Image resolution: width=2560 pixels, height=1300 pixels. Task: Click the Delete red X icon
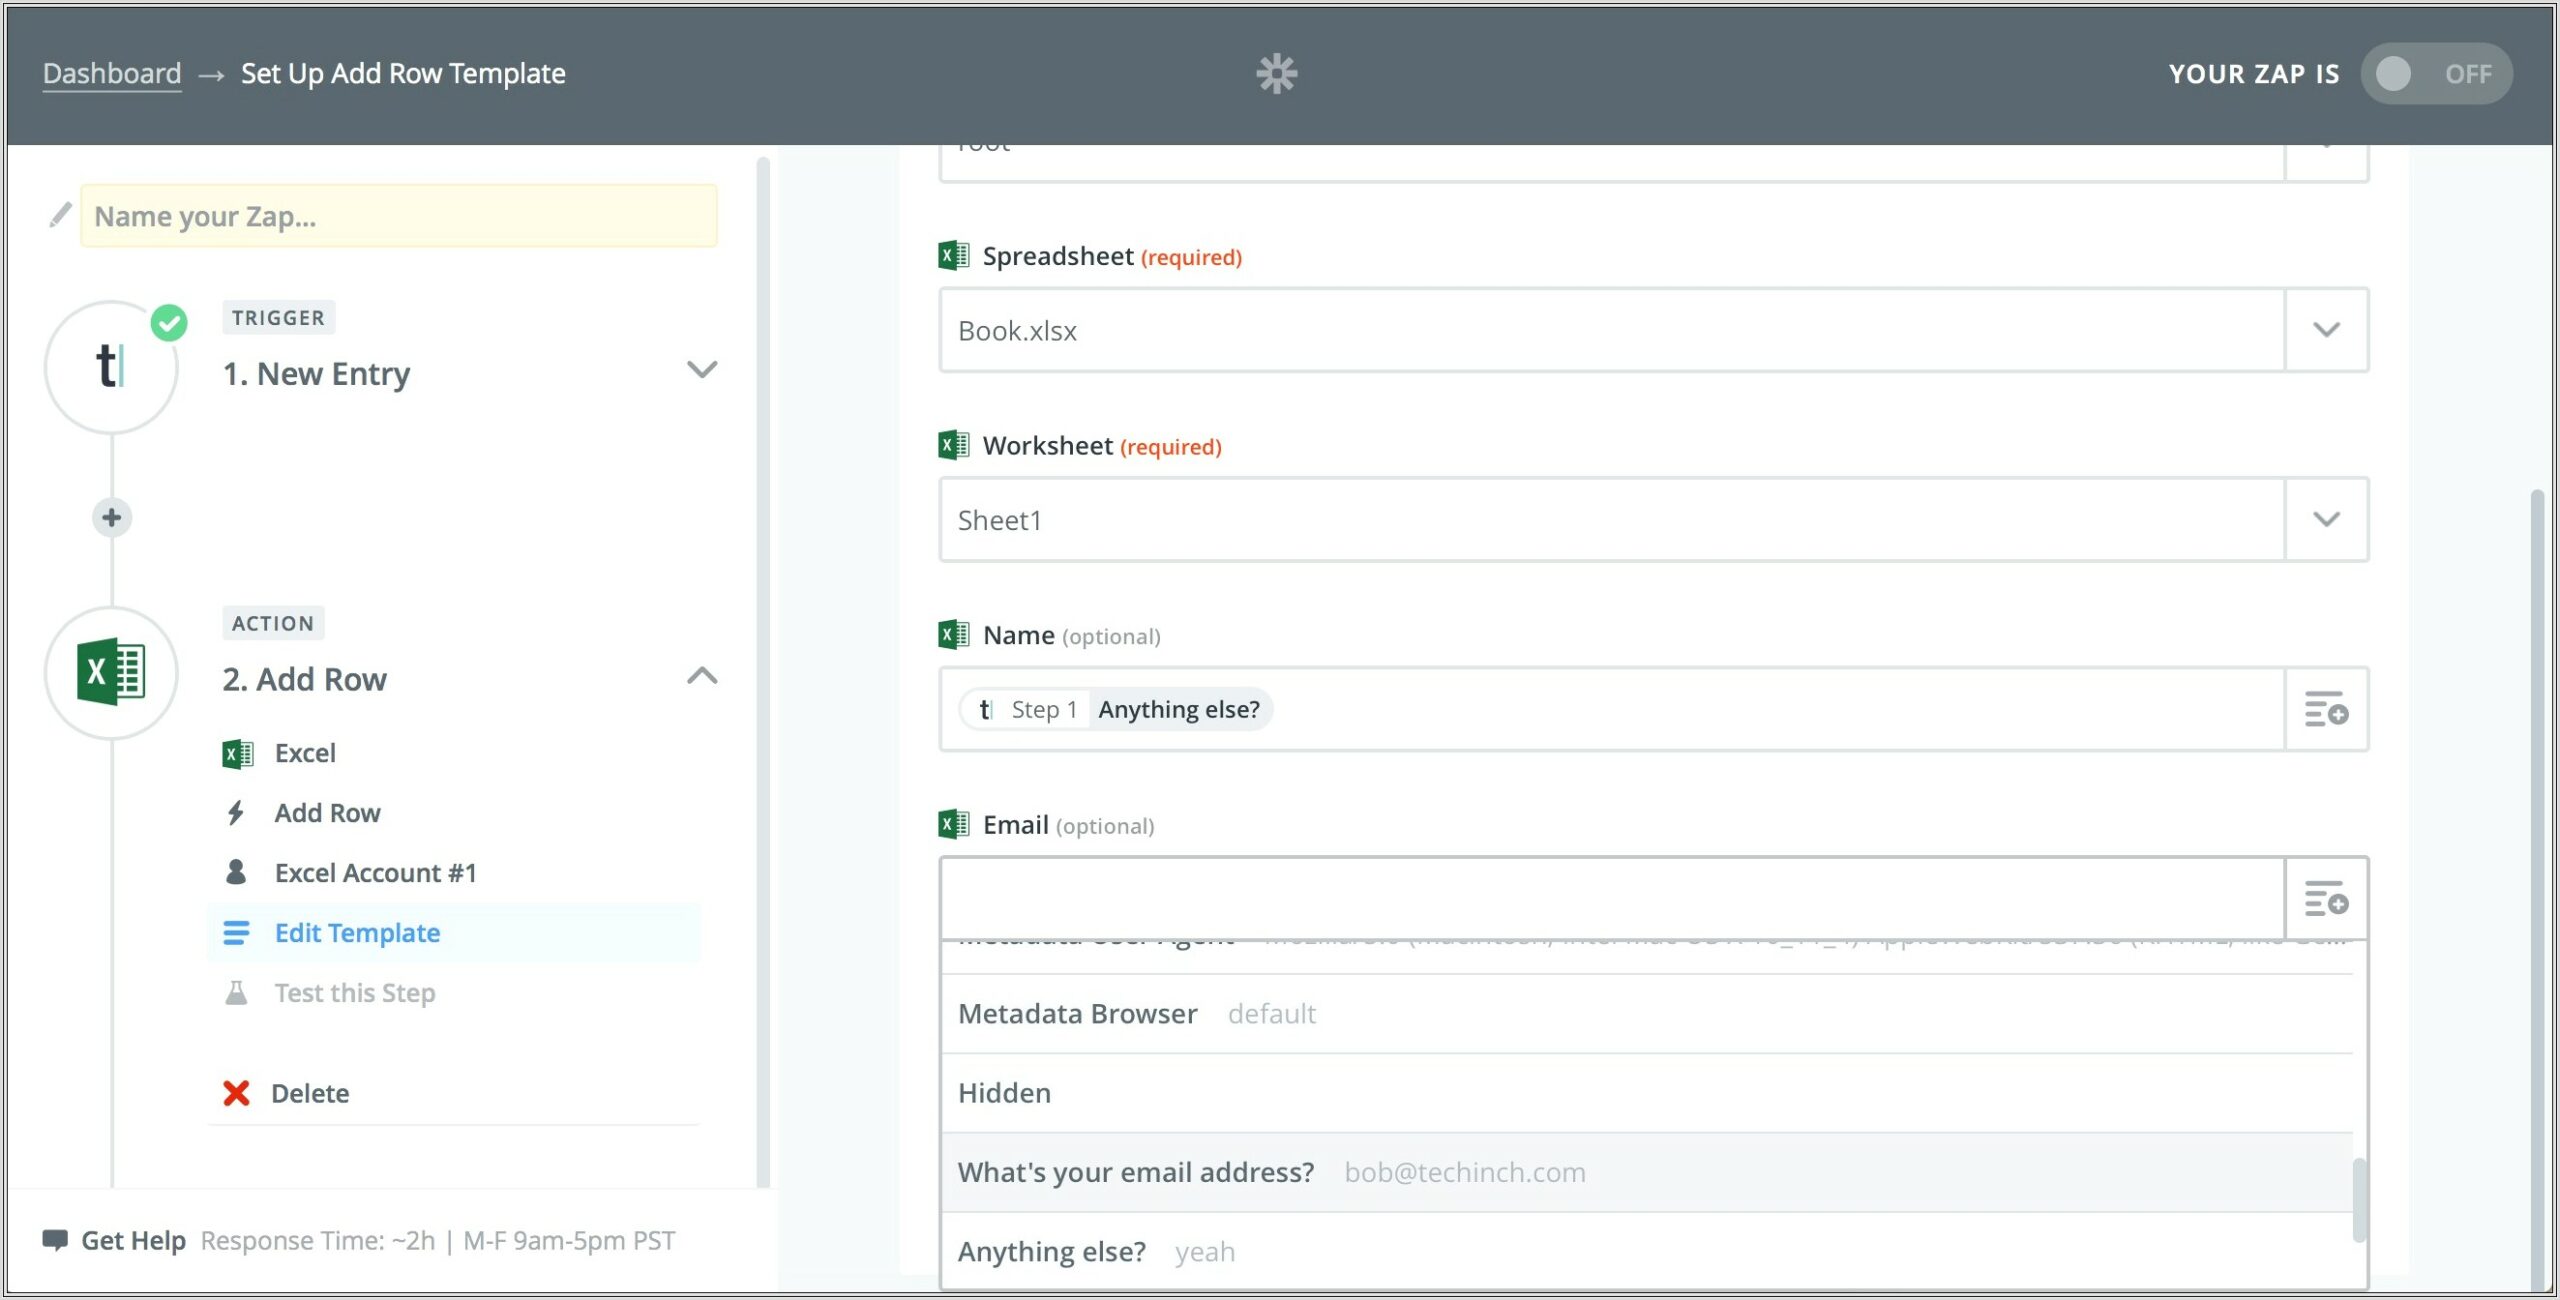(x=239, y=1091)
